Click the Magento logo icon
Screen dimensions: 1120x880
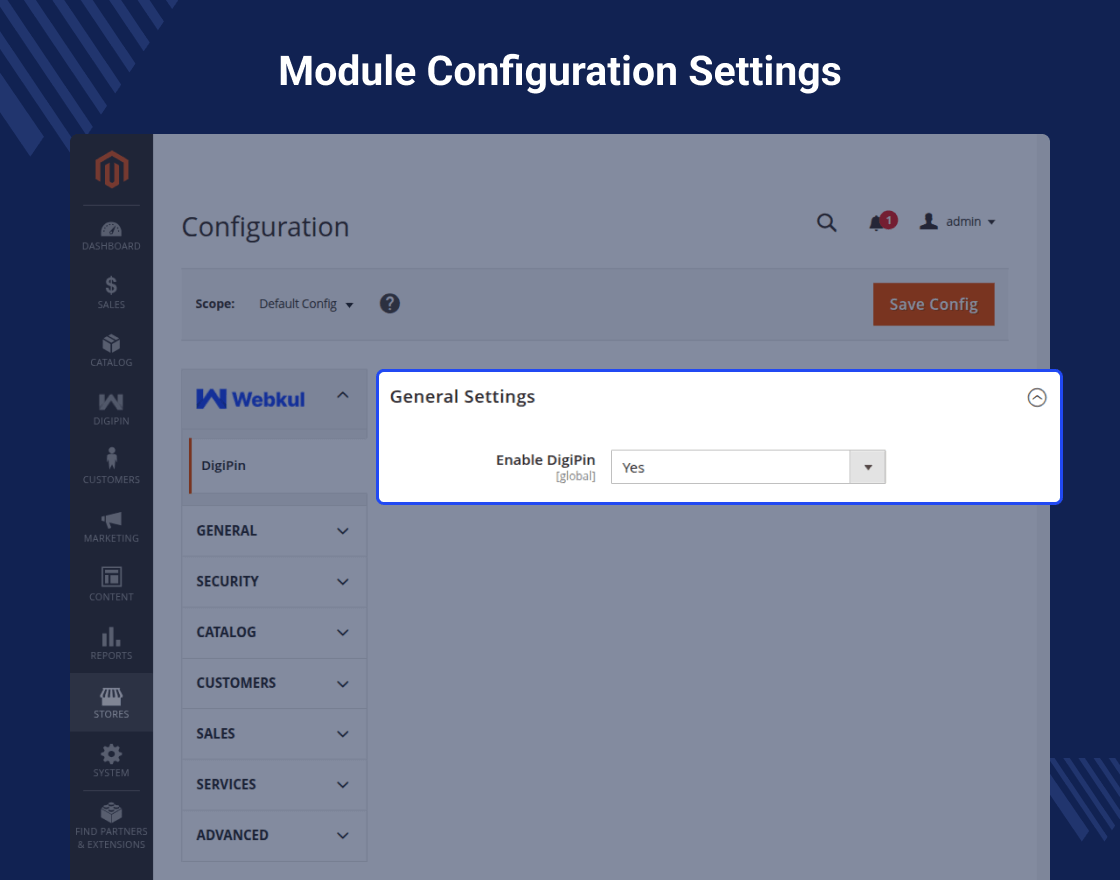tap(111, 170)
